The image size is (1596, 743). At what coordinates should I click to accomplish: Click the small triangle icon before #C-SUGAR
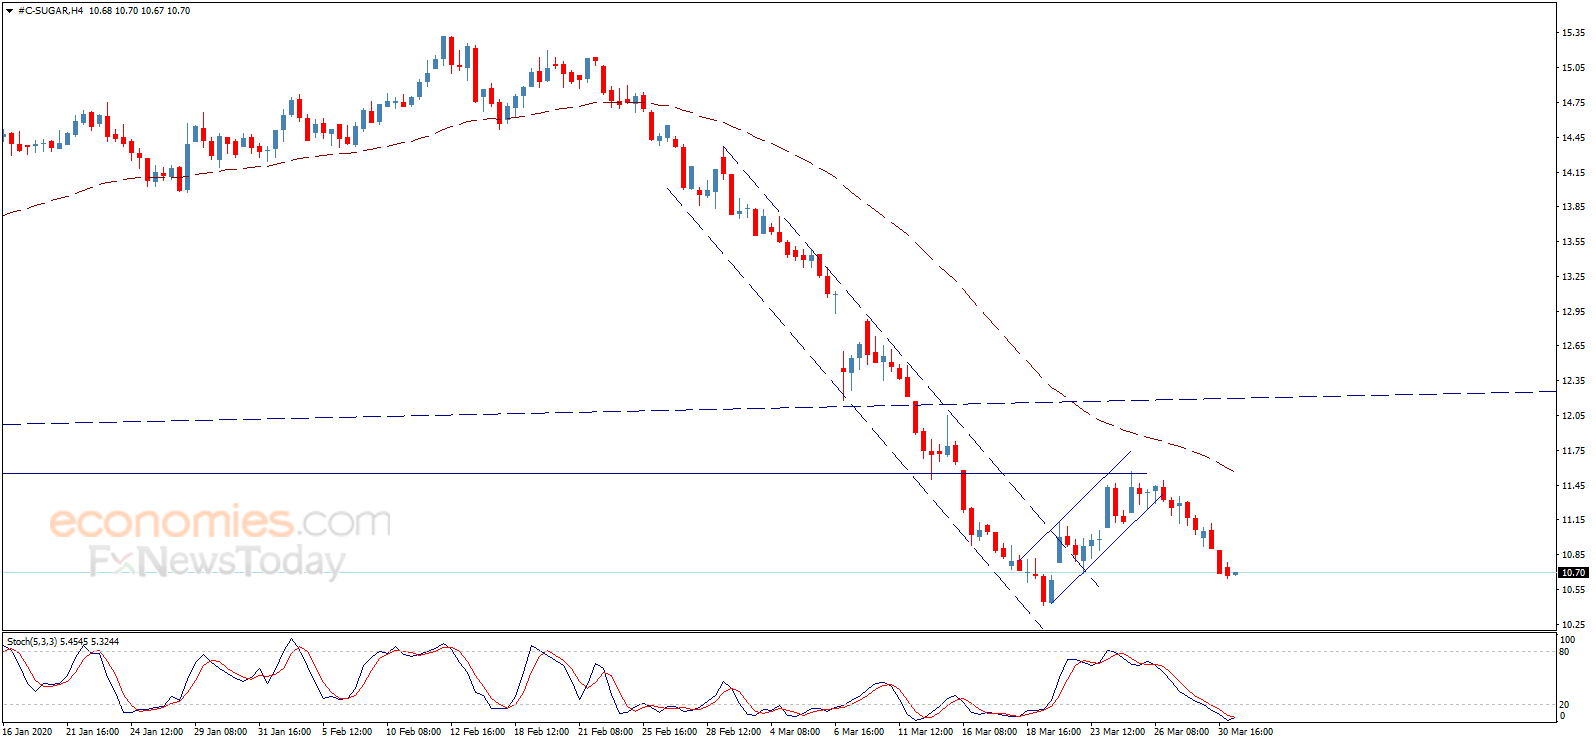tap(11, 11)
